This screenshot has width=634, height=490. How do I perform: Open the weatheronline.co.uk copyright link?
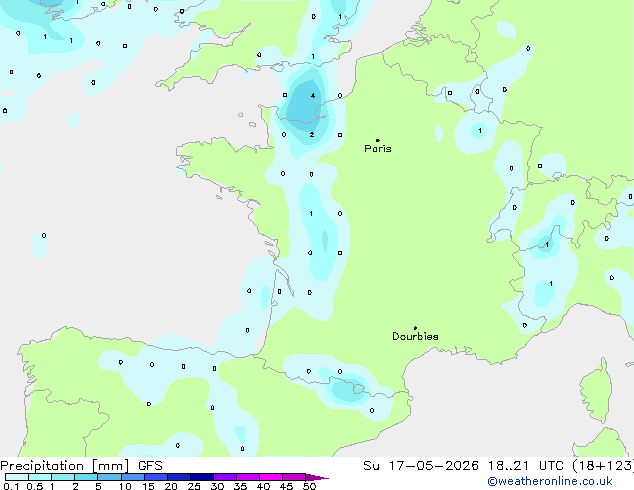point(550,481)
